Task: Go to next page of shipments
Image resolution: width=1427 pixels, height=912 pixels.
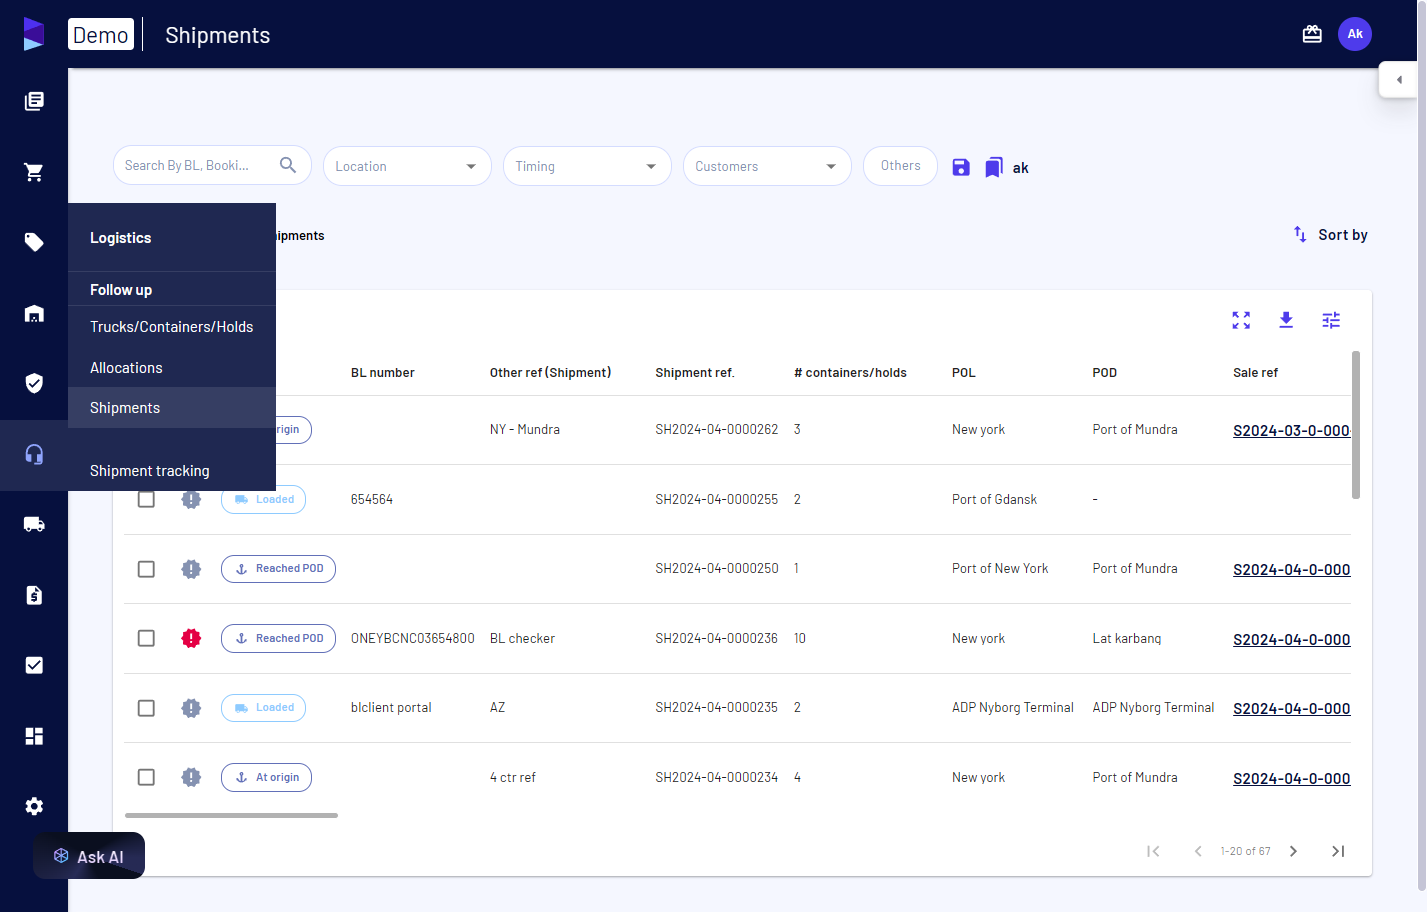Action: [1293, 851]
